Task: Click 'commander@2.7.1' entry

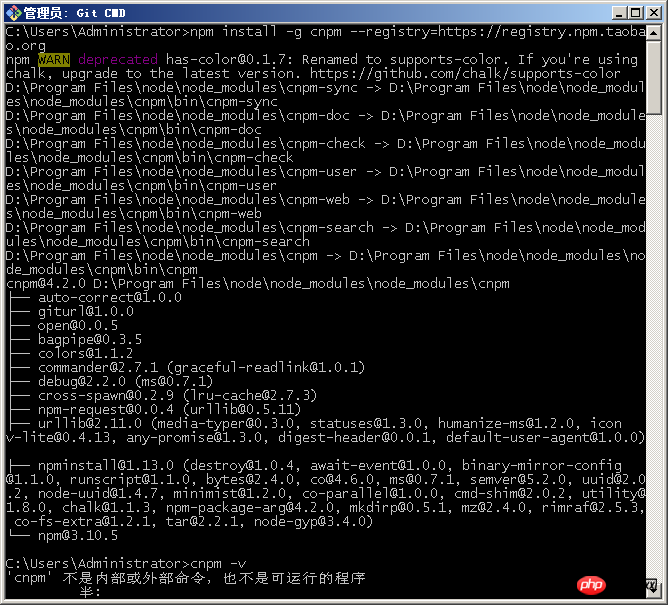Action: pyautogui.click(x=98, y=367)
